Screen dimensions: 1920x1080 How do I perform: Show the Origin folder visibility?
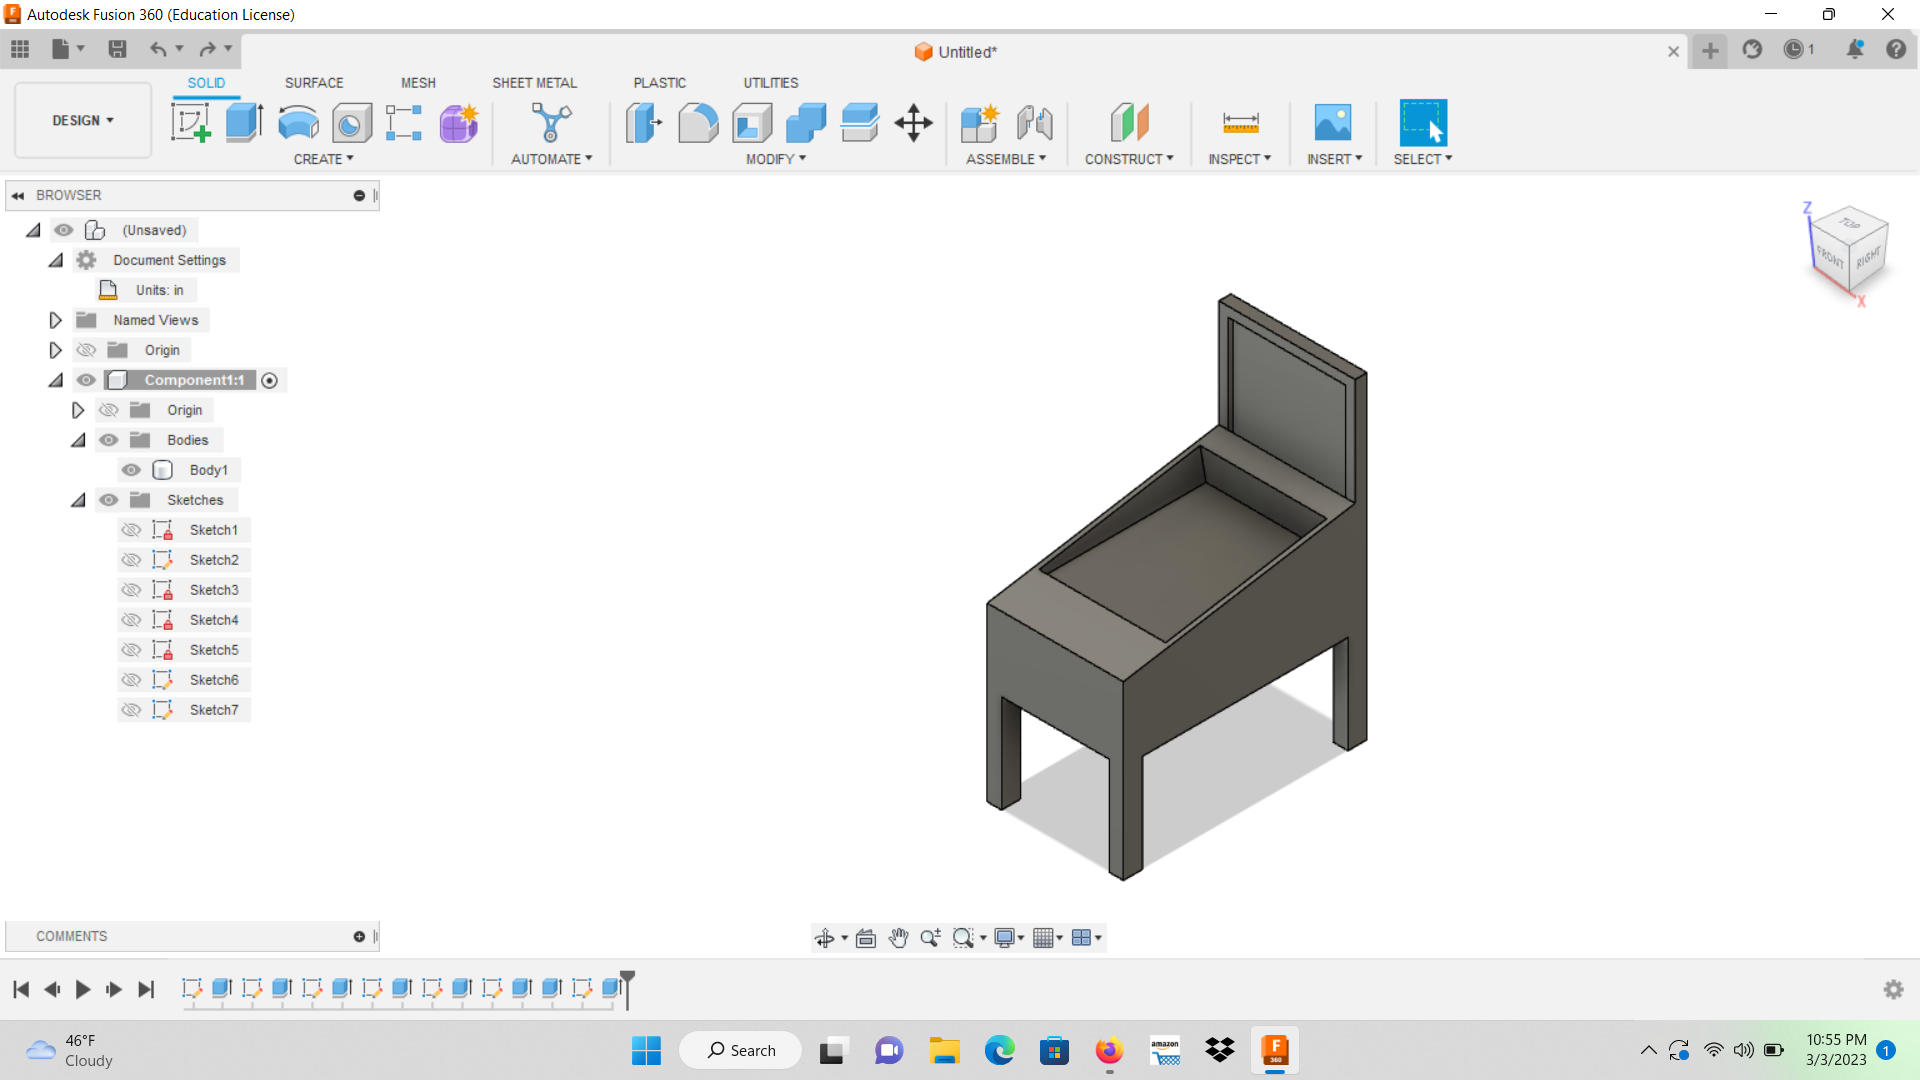coord(86,349)
